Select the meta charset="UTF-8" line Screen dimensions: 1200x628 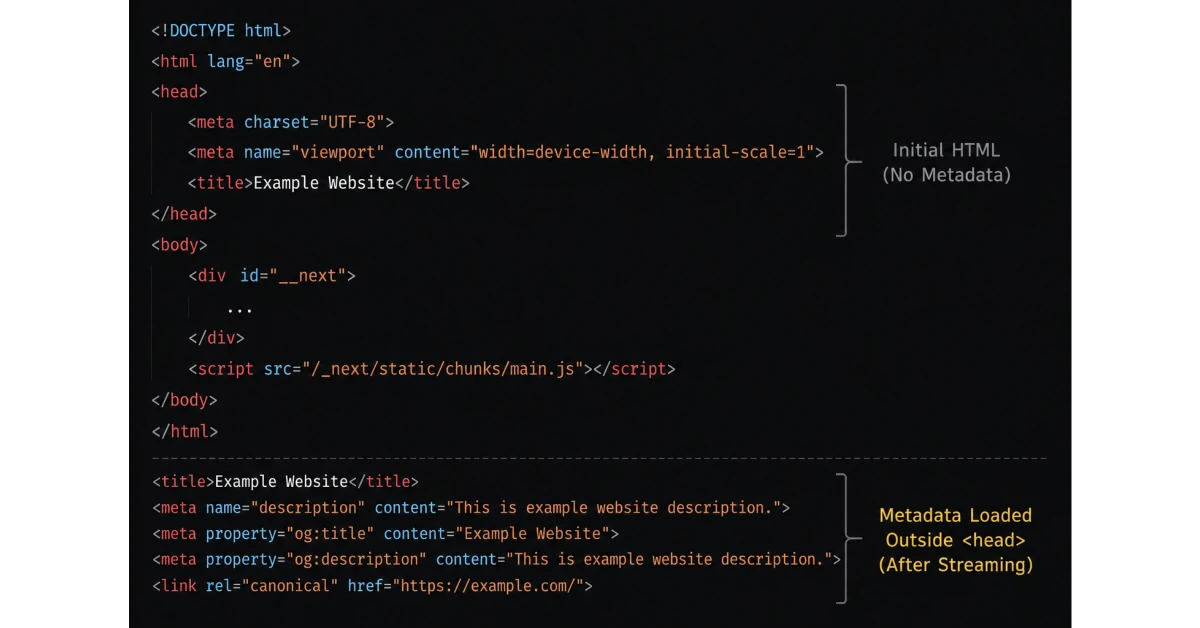click(x=291, y=122)
